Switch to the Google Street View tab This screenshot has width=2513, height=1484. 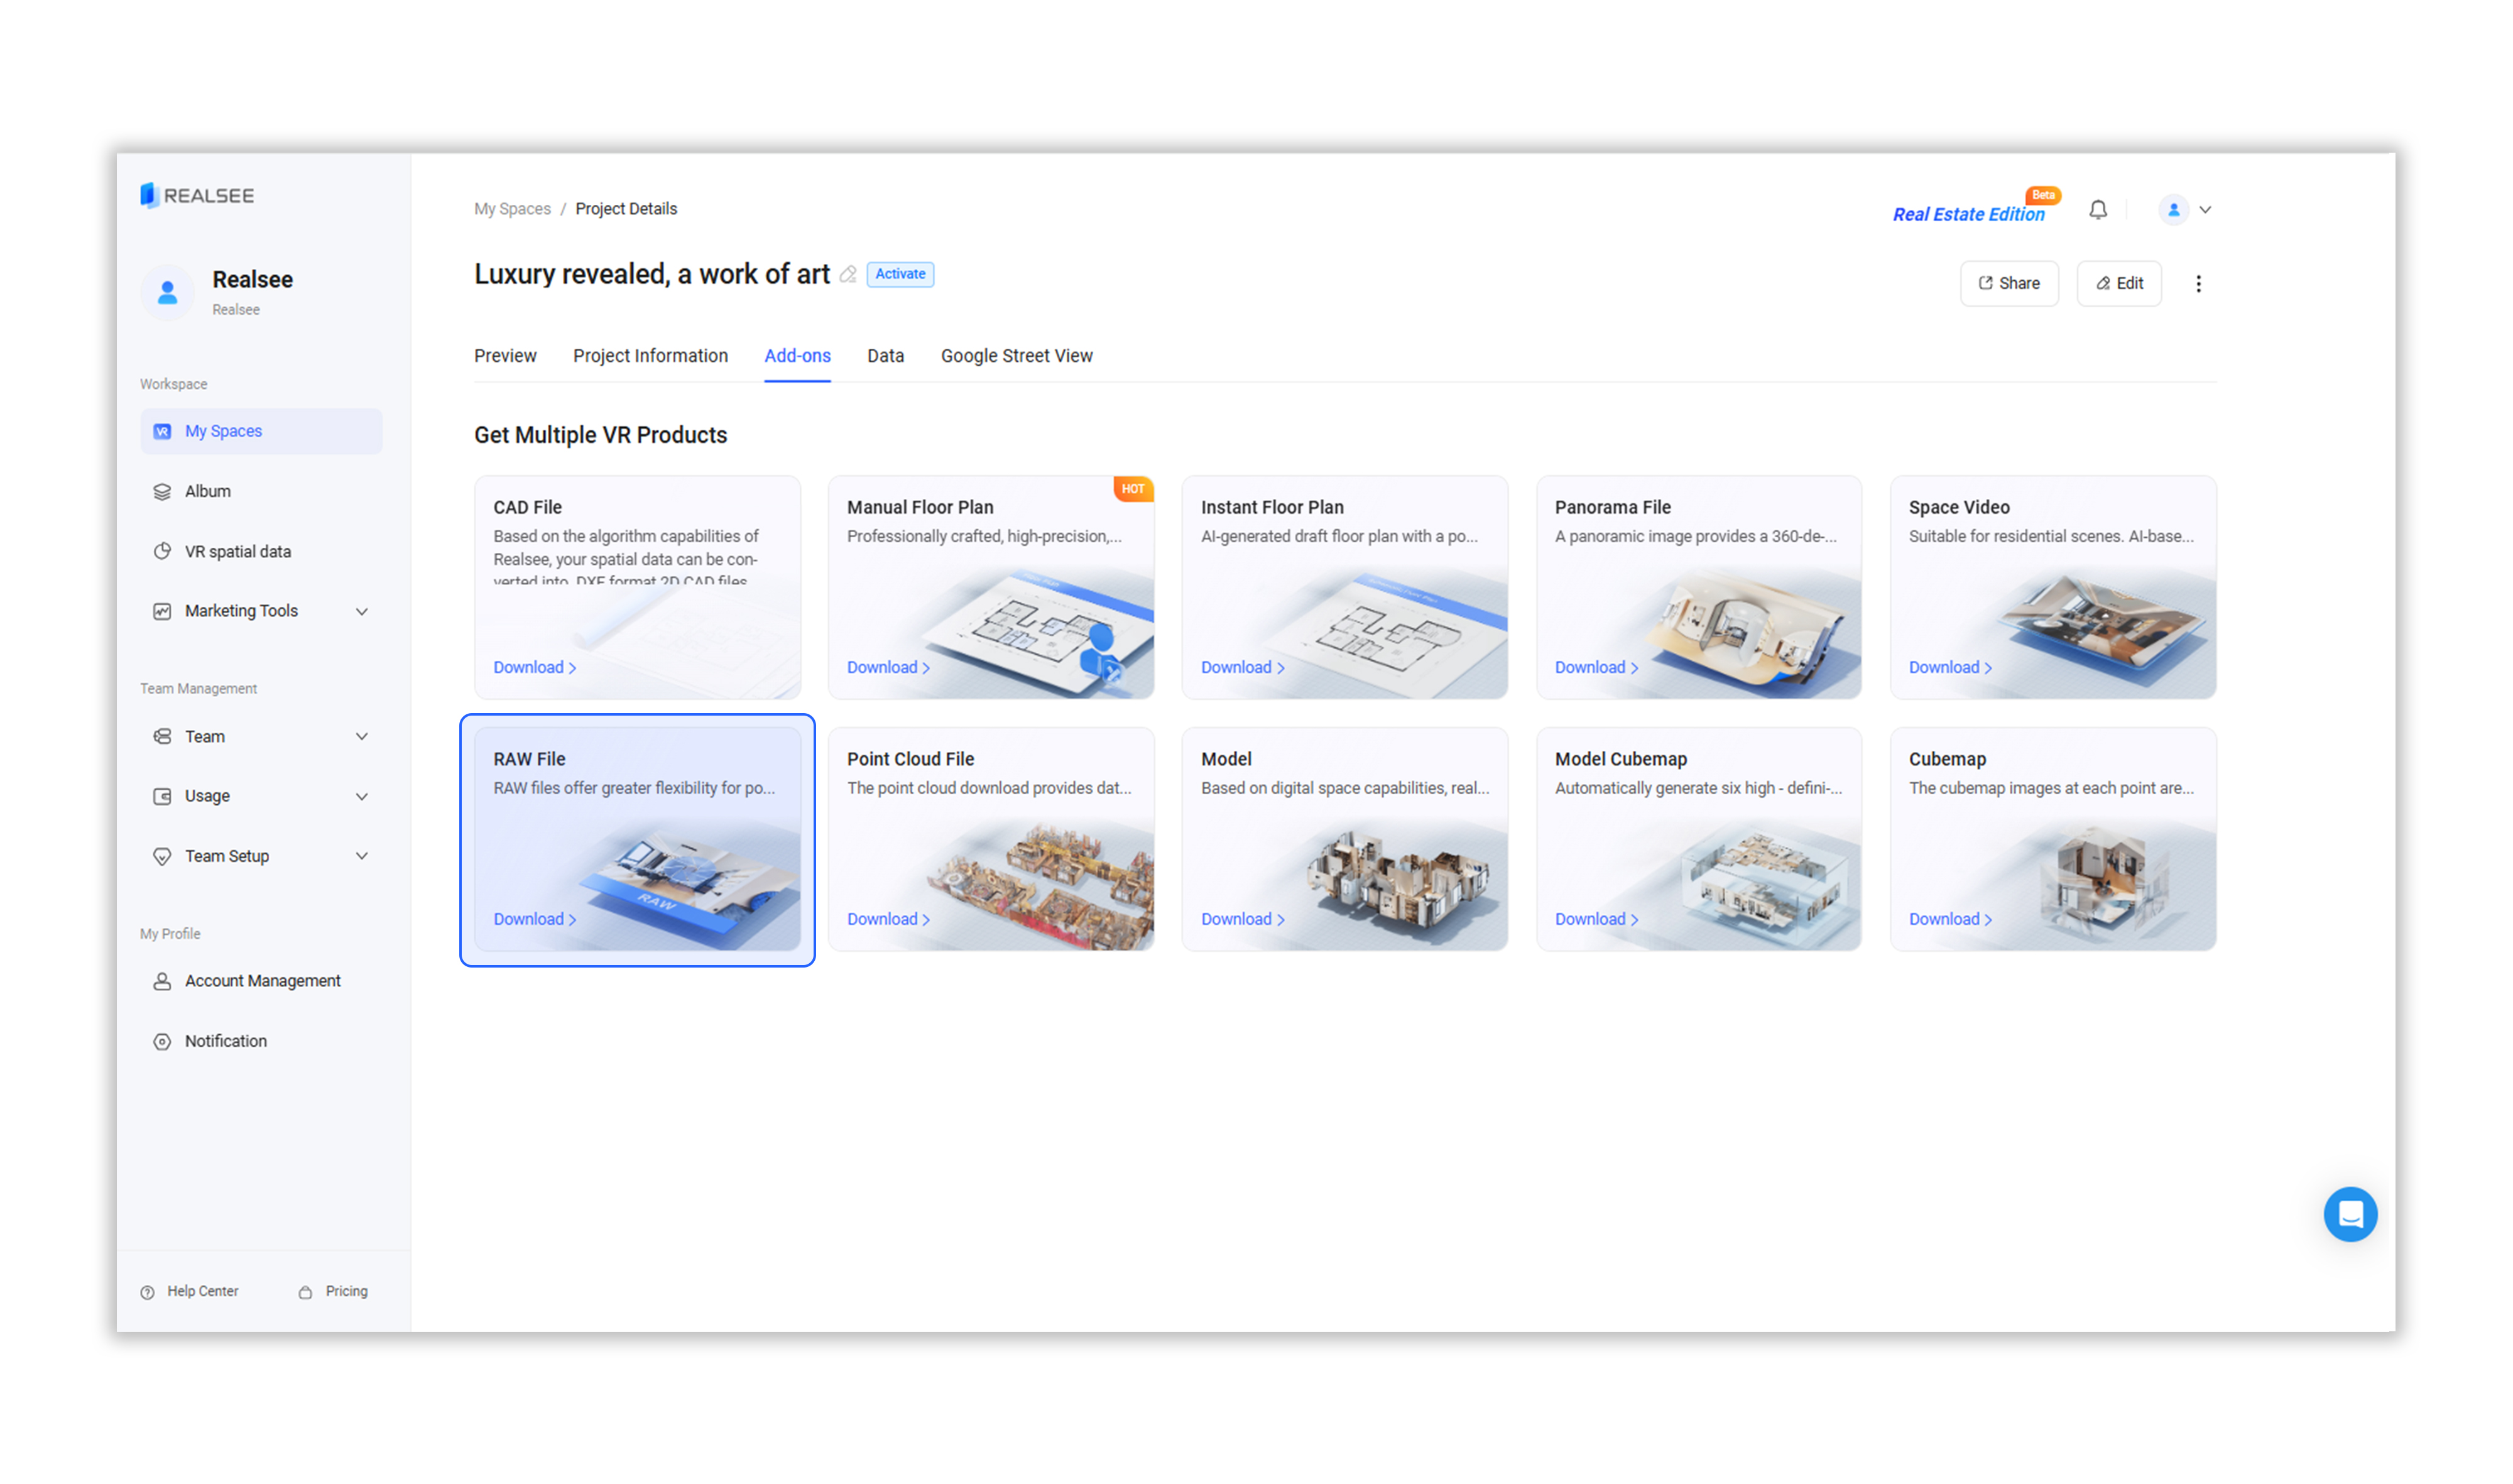1016,356
